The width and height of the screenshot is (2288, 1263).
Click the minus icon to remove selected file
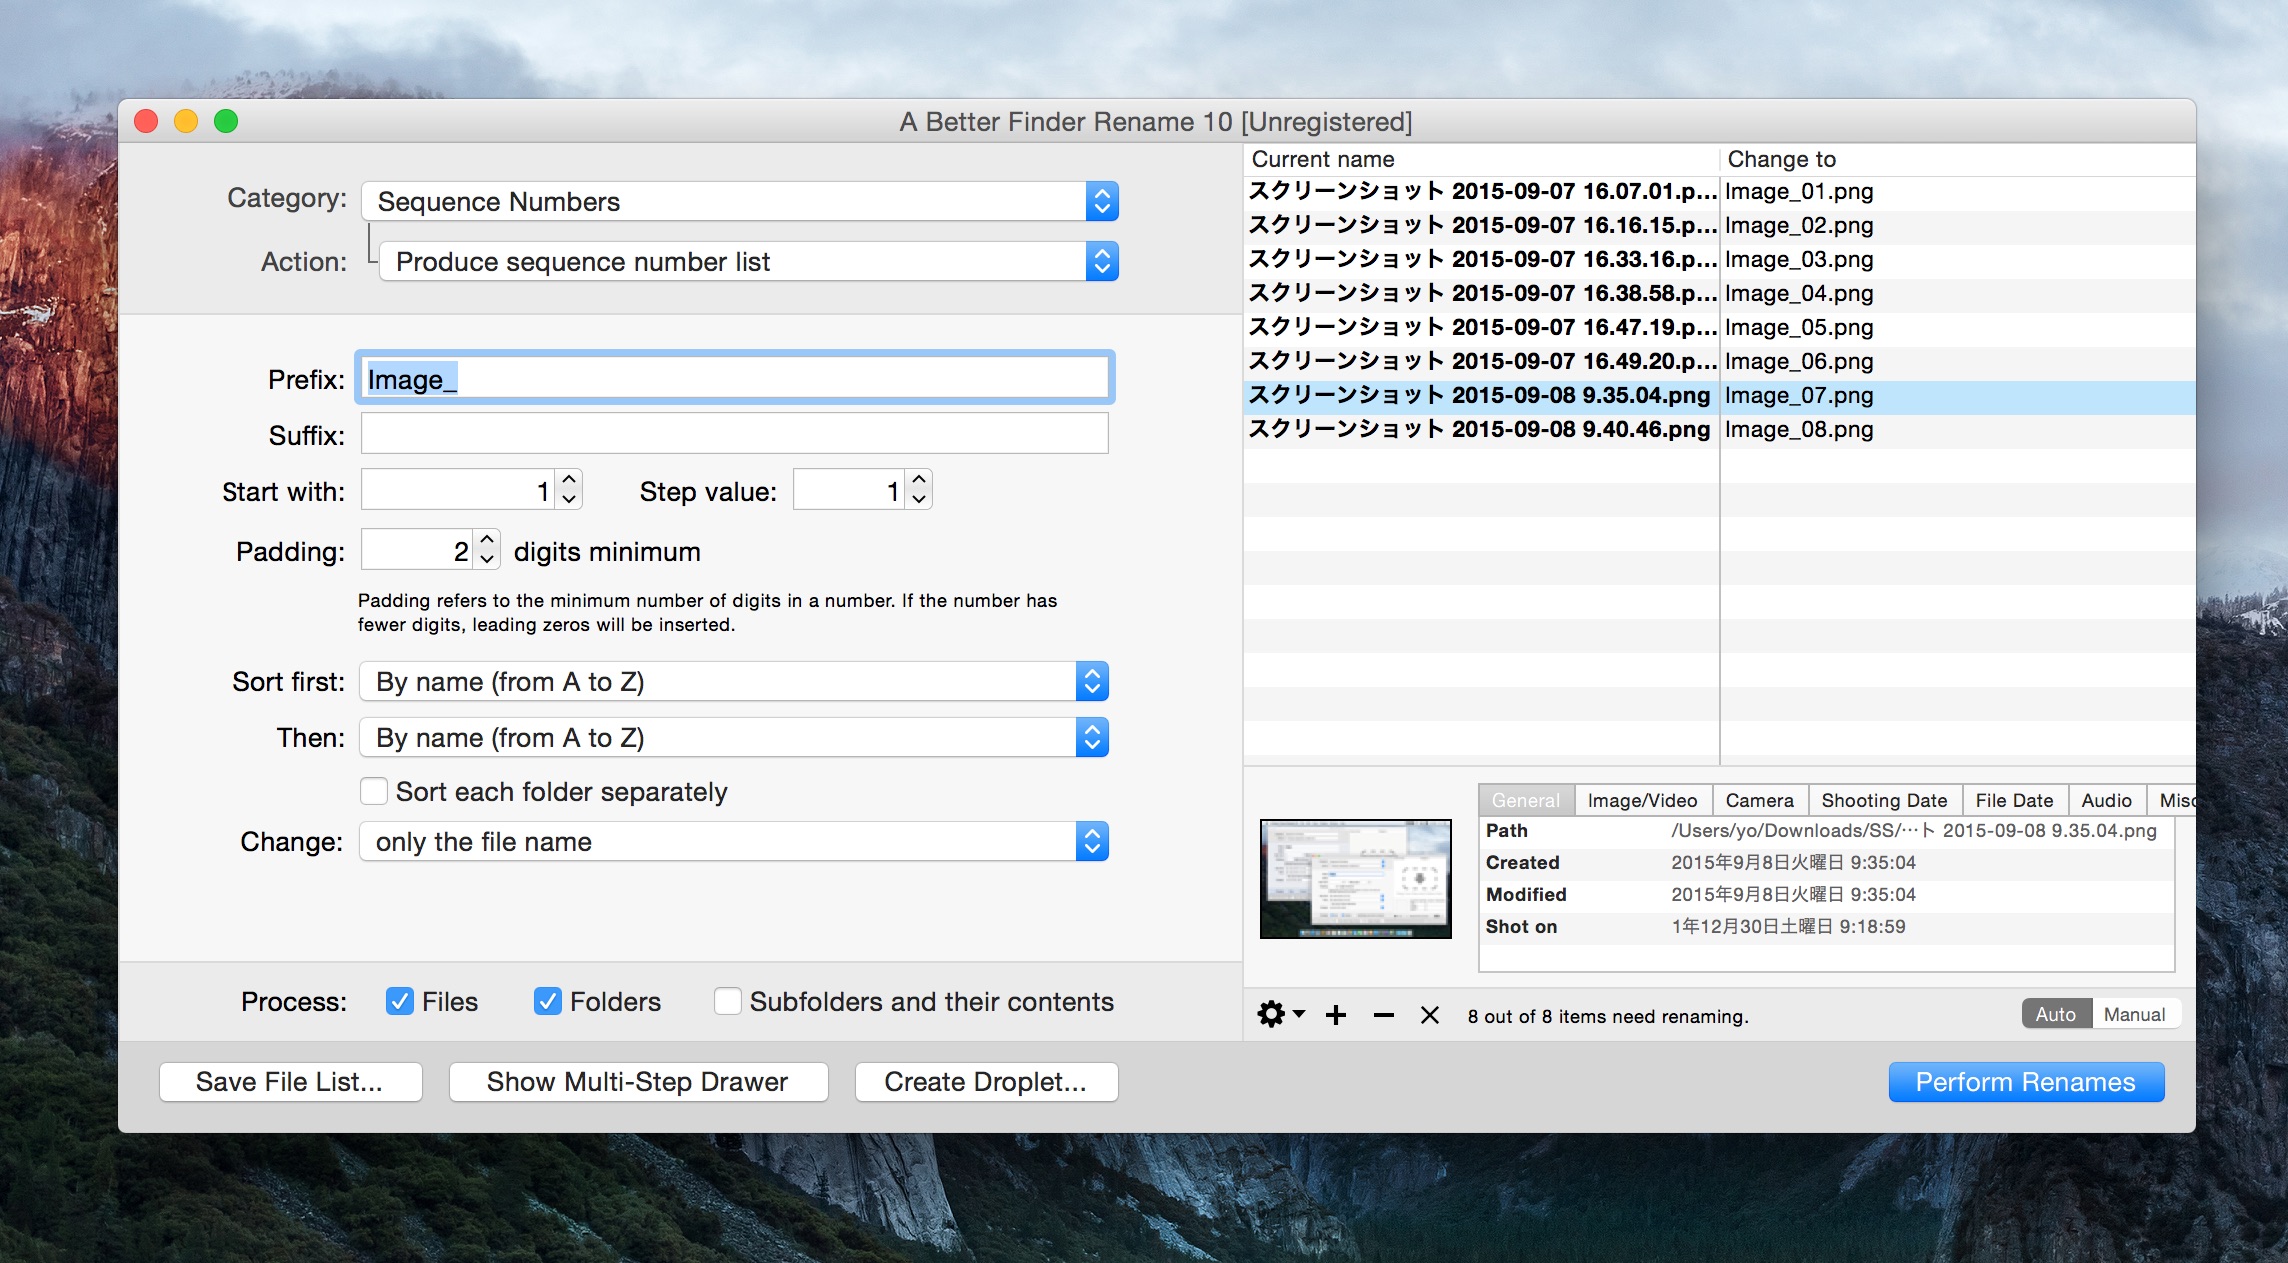pyautogui.click(x=1384, y=1015)
